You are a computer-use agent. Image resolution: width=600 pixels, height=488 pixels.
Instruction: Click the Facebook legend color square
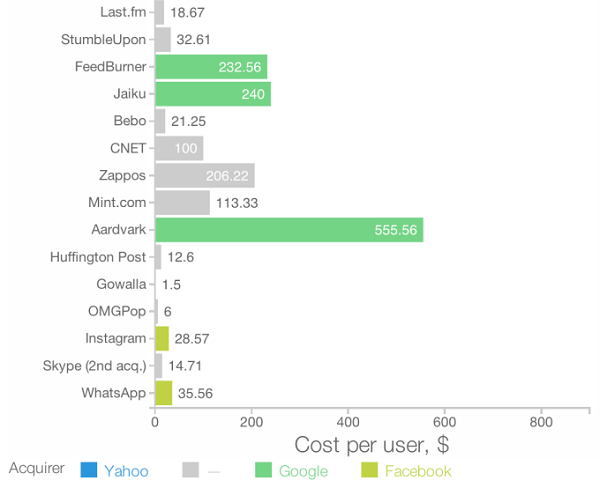click(x=369, y=470)
